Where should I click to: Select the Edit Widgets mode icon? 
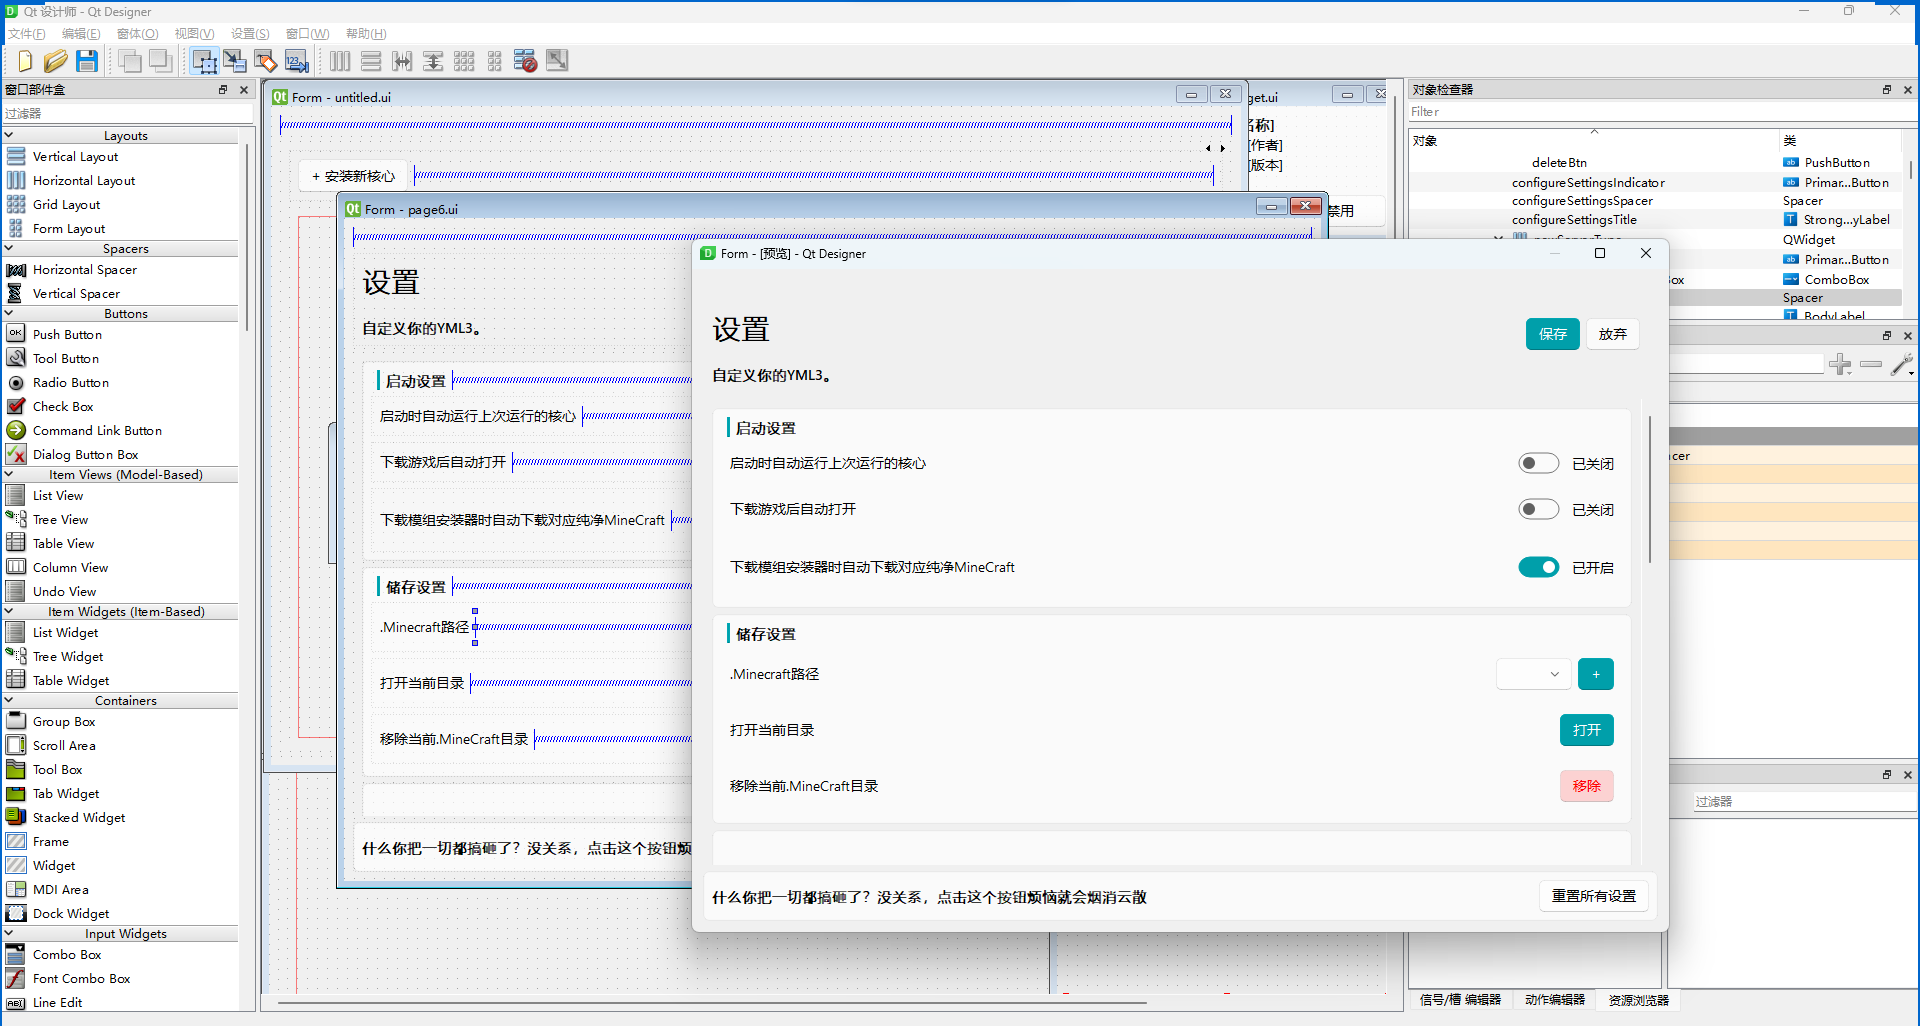pyautogui.click(x=204, y=61)
